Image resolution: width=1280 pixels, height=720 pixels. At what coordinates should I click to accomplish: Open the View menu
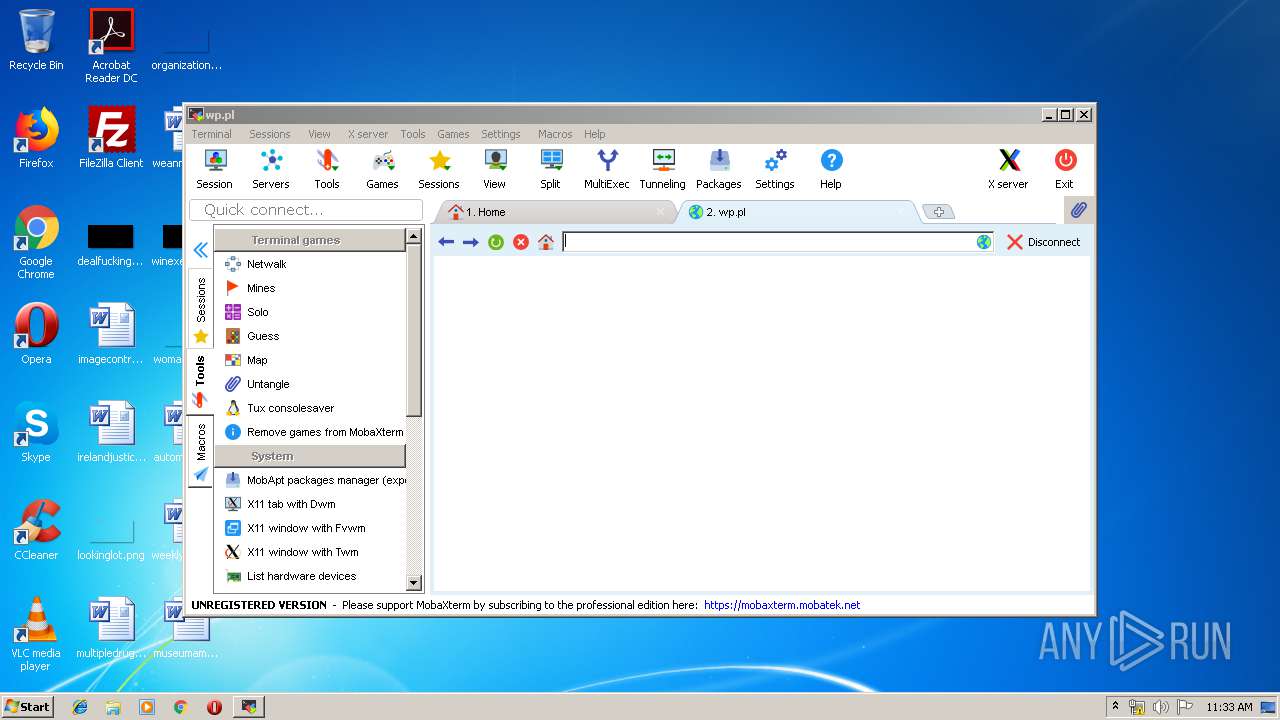[319, 134]
